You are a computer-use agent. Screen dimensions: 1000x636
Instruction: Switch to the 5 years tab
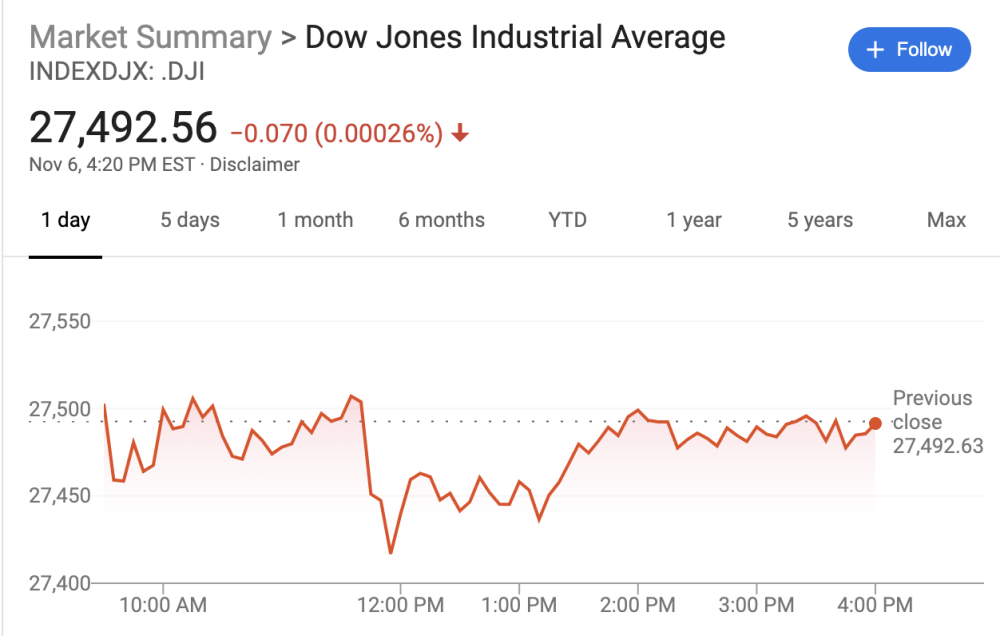[820, 220]
